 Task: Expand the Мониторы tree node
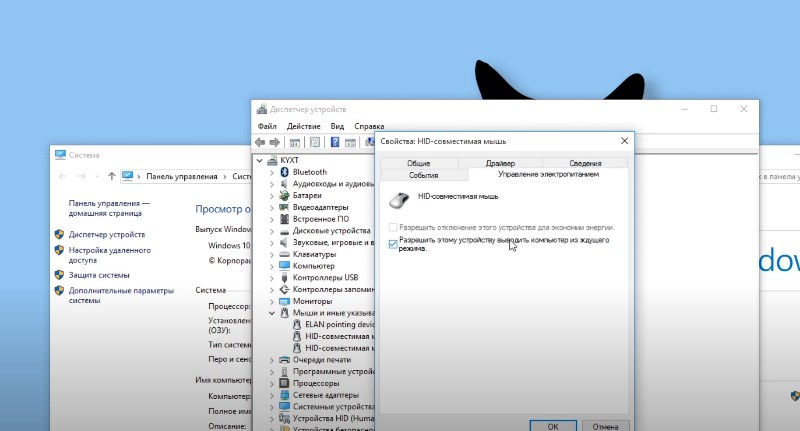click(x=272, y=301)
